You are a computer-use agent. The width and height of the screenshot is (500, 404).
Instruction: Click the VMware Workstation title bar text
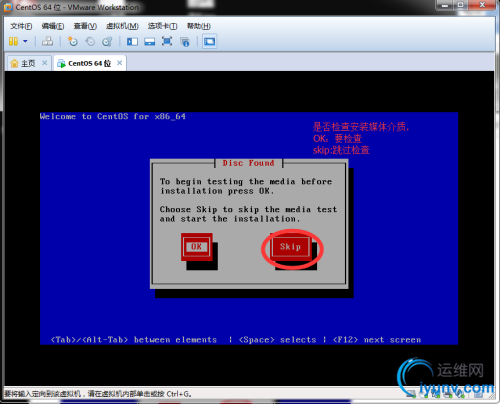(77, 7)
